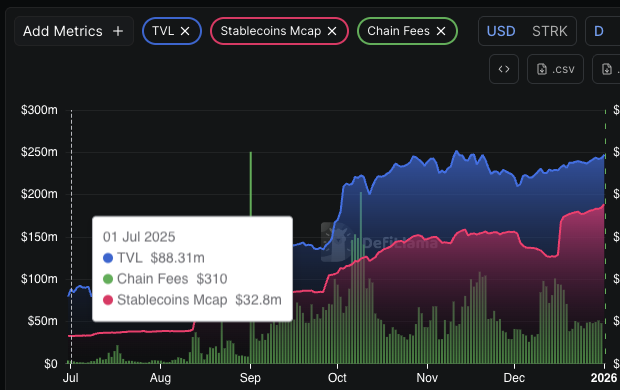
Task: Click the partially visible second file download icon
Action: (607, 69)
